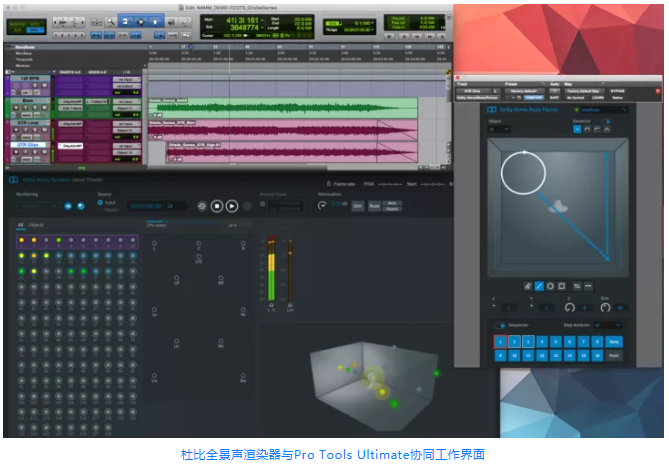Click the loop/rewind icon in renderer transport
Image resolution: width=669 pixels, height=465 pixels.
point(202,206)
